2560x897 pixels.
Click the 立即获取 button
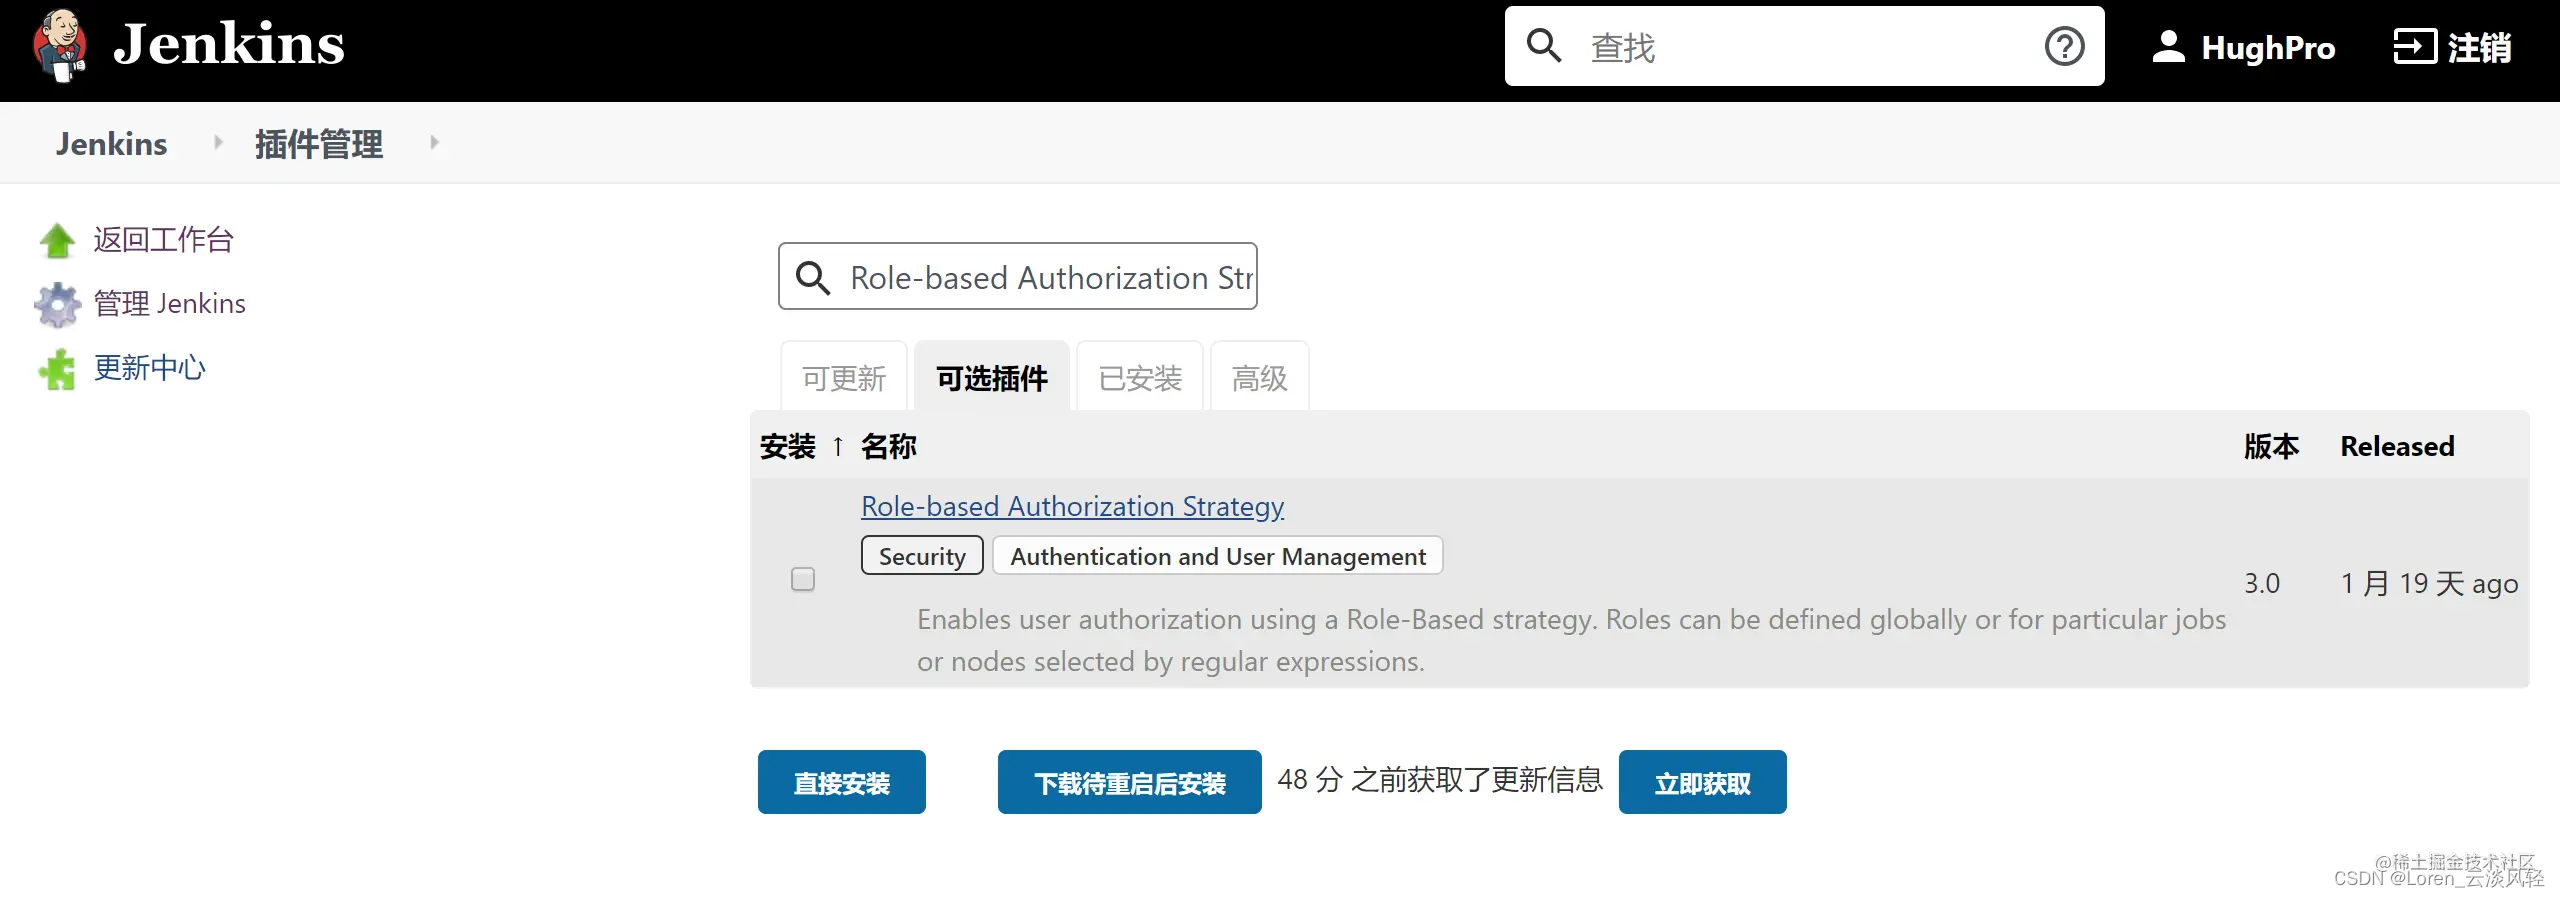point(1702,782)
